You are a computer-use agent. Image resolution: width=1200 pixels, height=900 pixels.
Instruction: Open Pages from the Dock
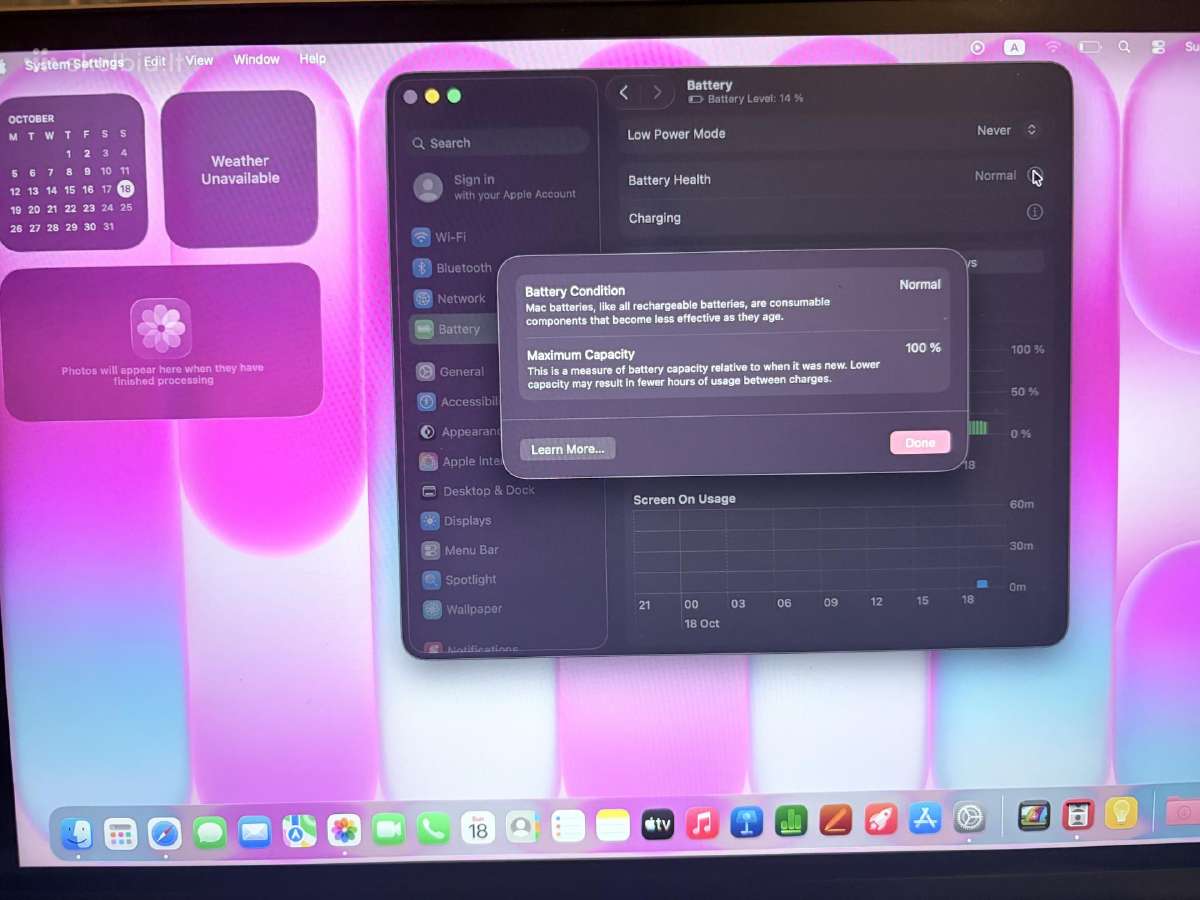(835, 821)
